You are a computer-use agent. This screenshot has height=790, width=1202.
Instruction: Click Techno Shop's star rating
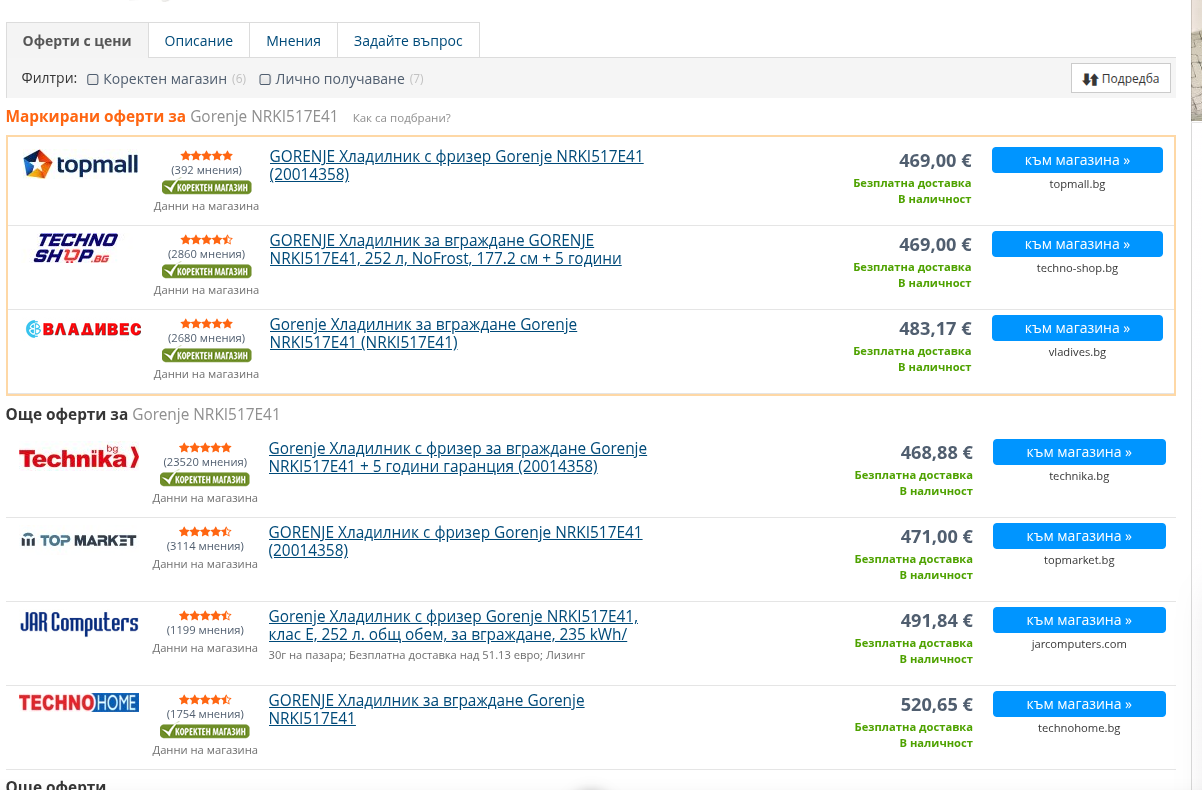(206, 240)
